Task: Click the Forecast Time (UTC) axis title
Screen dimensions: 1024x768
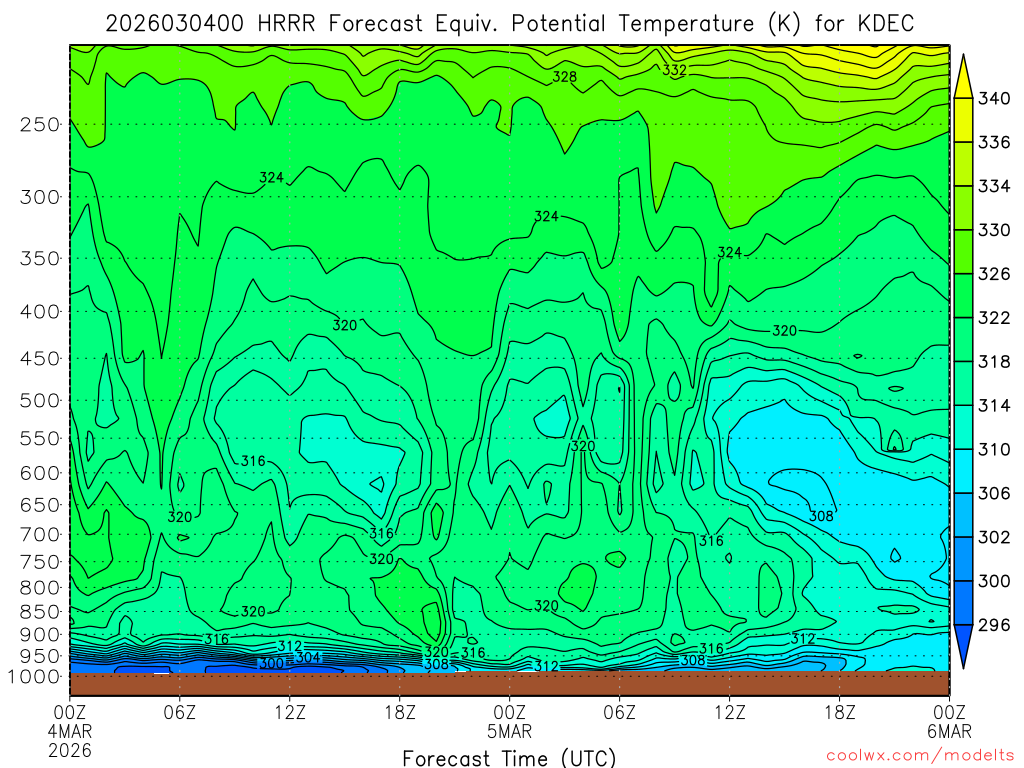Action: [509, 758]
